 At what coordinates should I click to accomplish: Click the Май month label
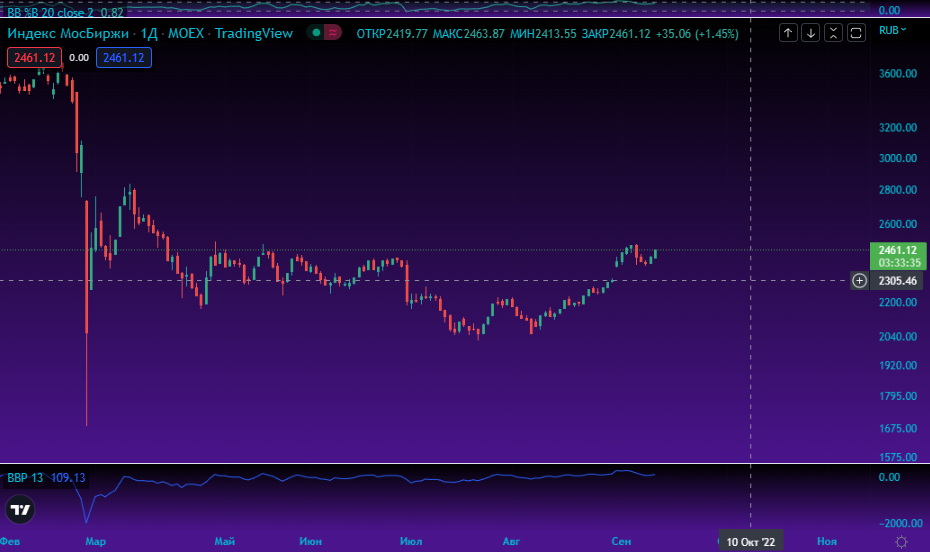225,541
